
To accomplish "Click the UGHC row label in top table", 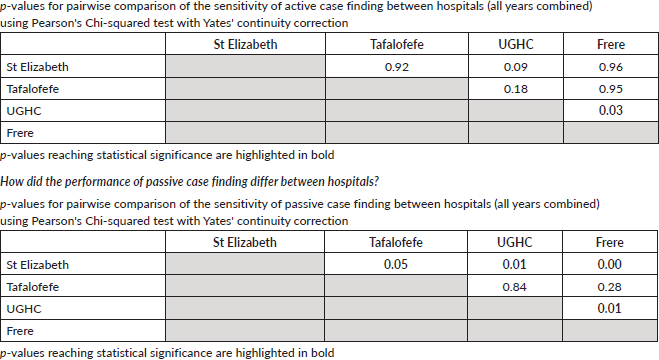I will point(24,111).
